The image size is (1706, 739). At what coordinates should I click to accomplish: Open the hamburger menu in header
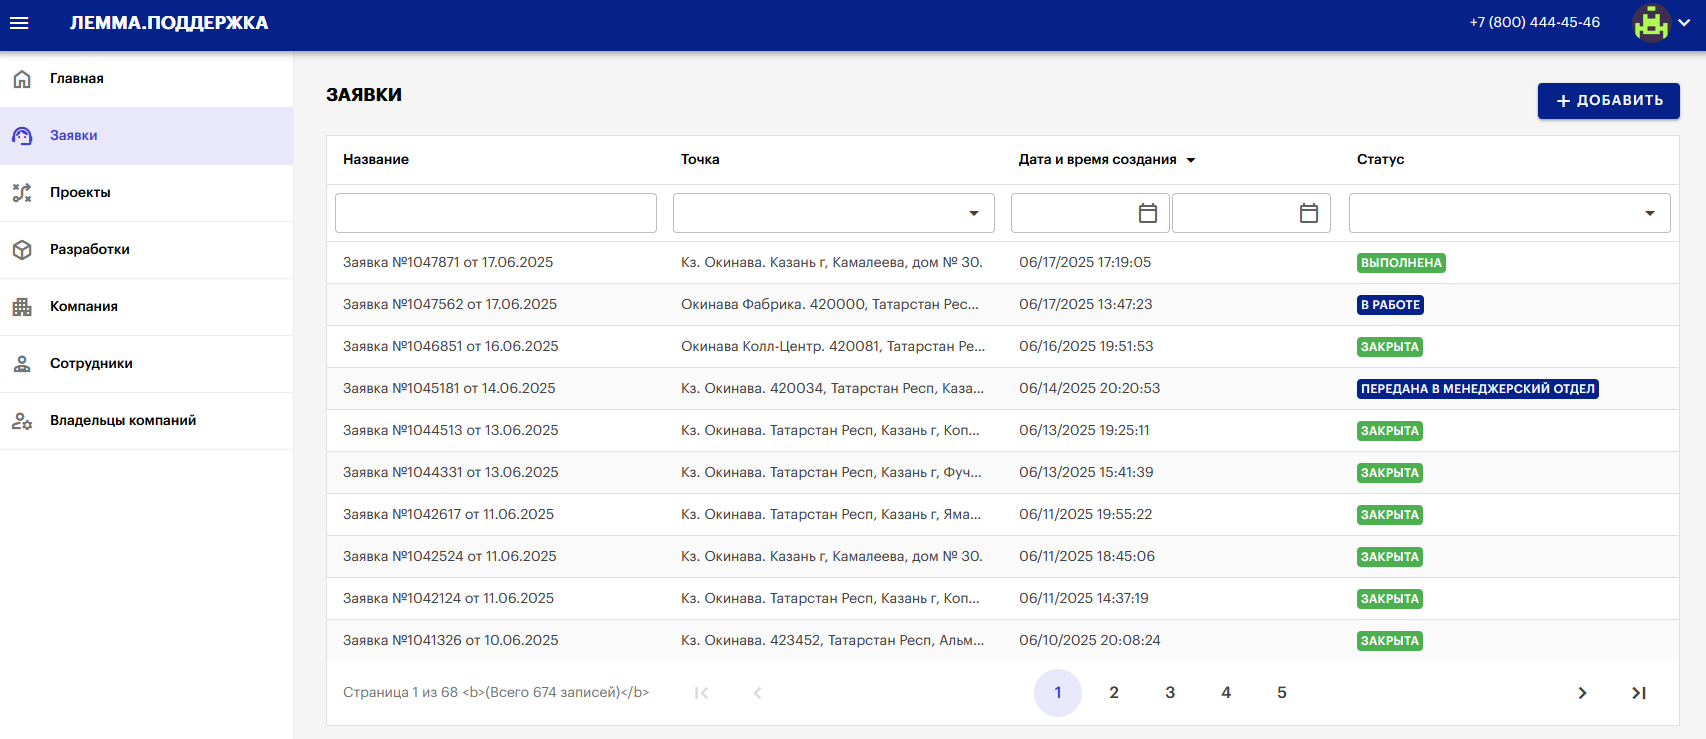point(19,23)
